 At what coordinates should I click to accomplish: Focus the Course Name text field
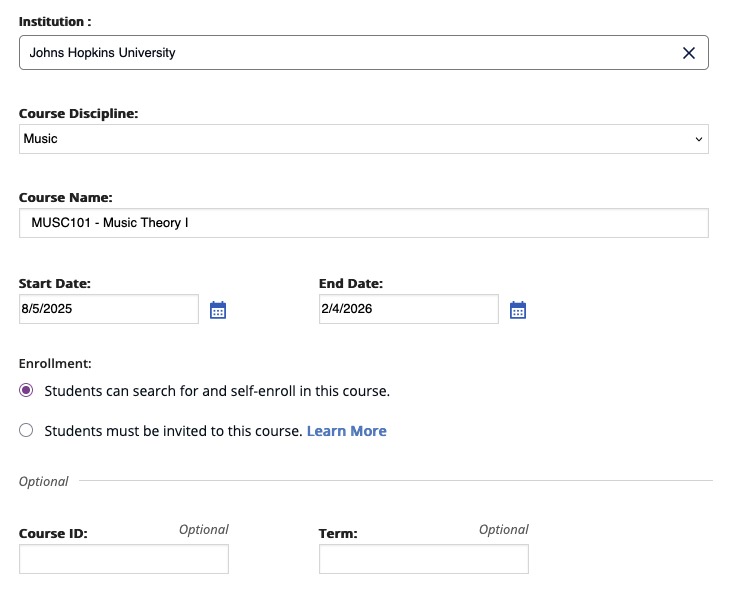[364, 223]
